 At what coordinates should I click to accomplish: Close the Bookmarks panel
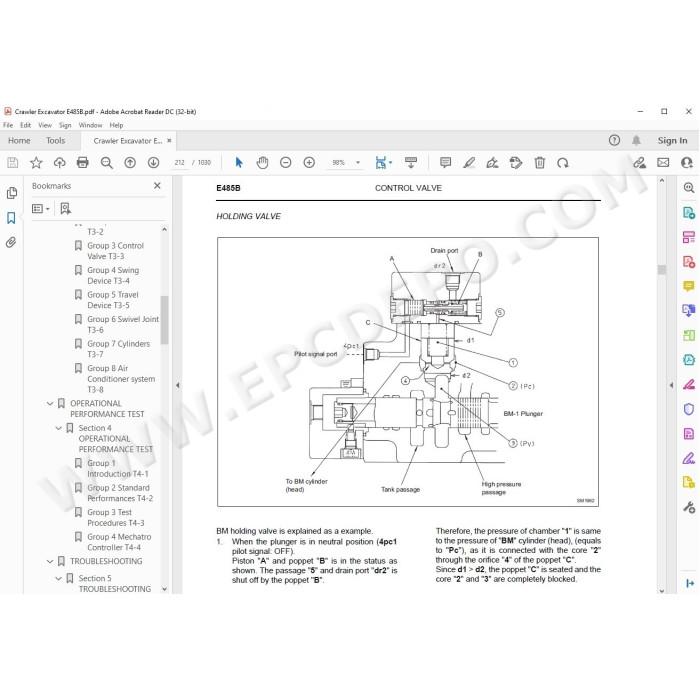pos(157,186)
